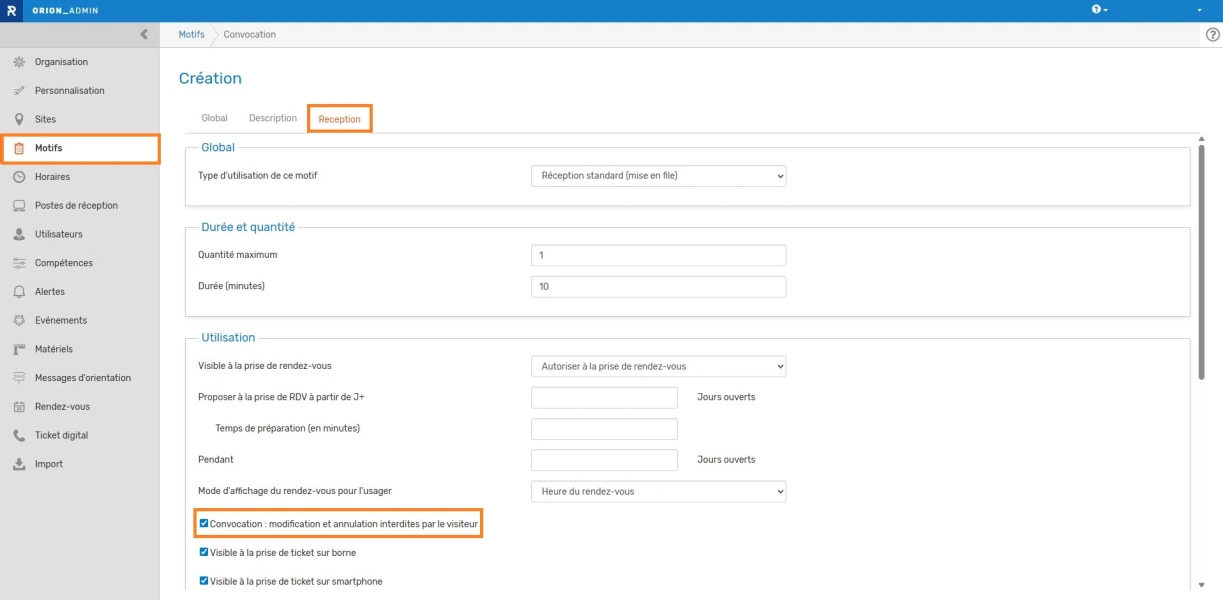Viewport: 1223px width, 600px height.
Task: Click the Sites location pin icon
Action: [x=18, y=119]
